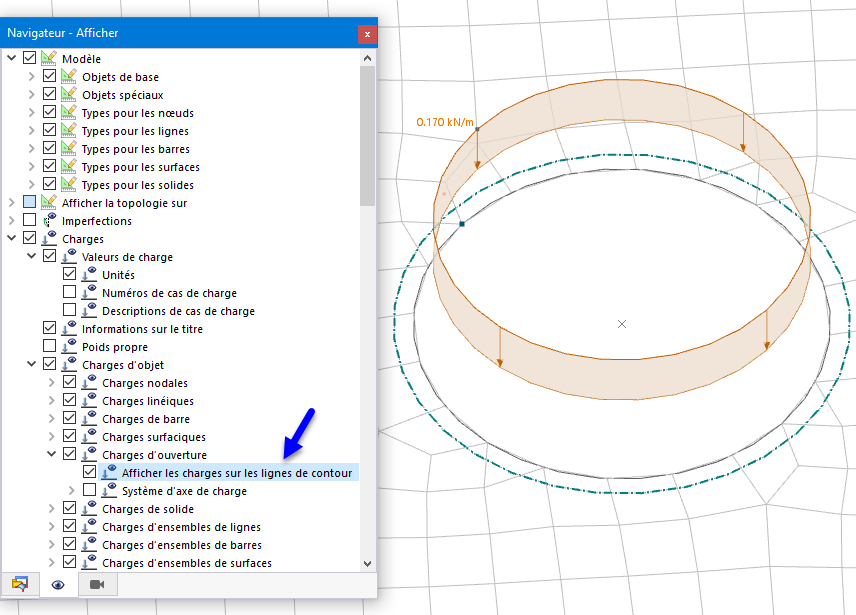Screen dimensions: 856x615
Task: Open the data navigator tab icon
Action: pyautogui.click(x=20, y=584)
